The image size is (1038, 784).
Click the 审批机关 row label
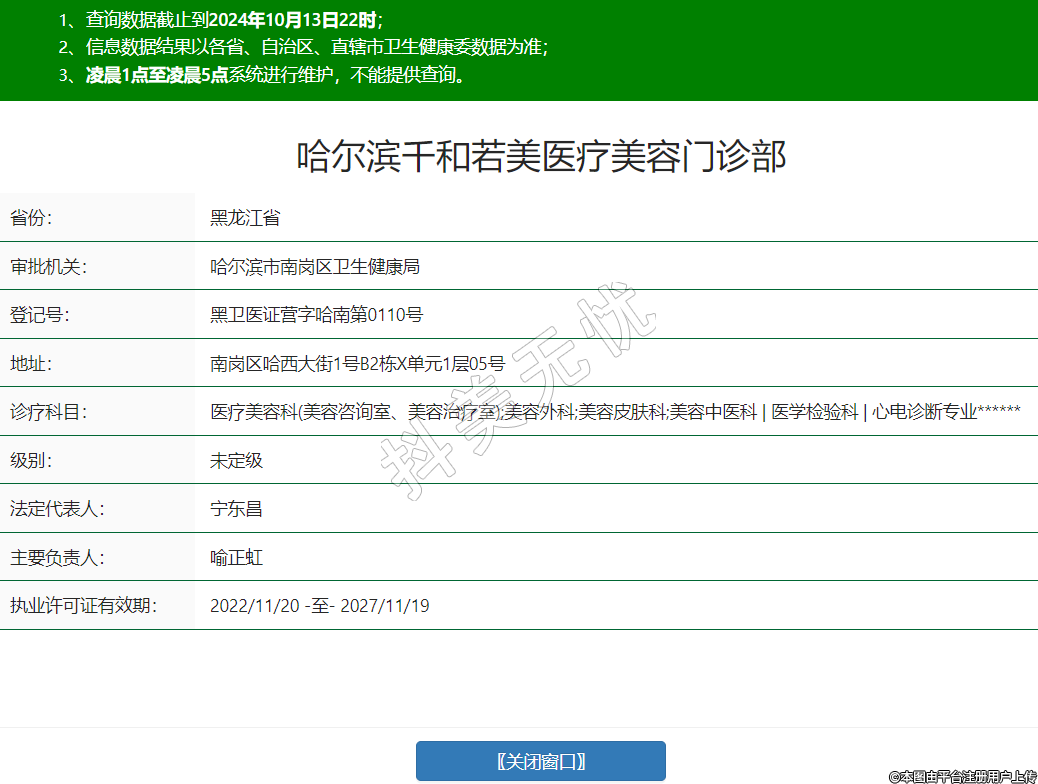point(49,267)
